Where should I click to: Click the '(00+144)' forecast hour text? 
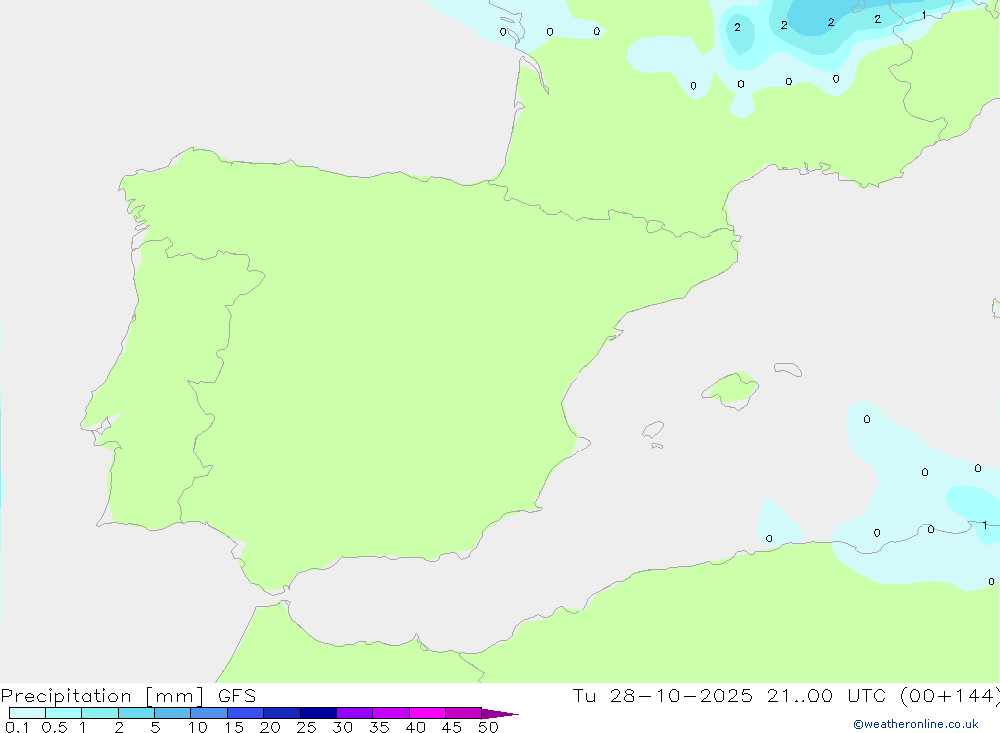950,696
